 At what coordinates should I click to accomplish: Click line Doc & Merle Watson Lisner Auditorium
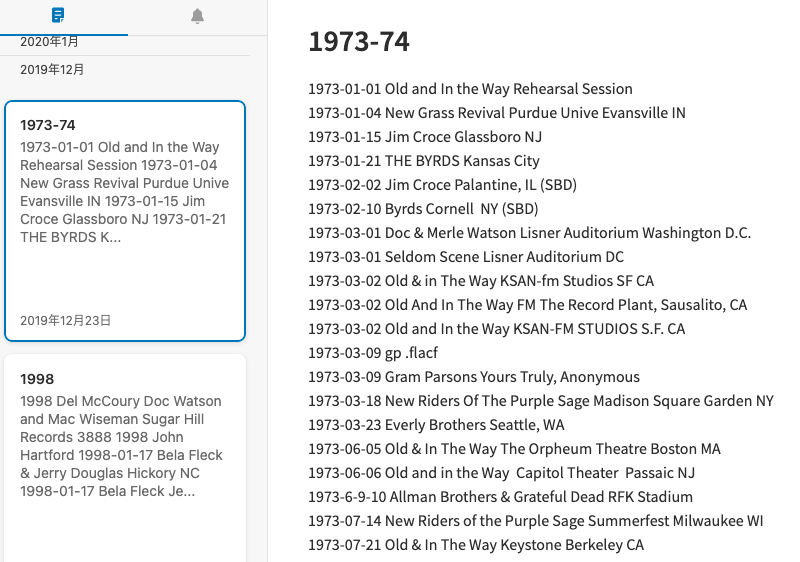530,233
